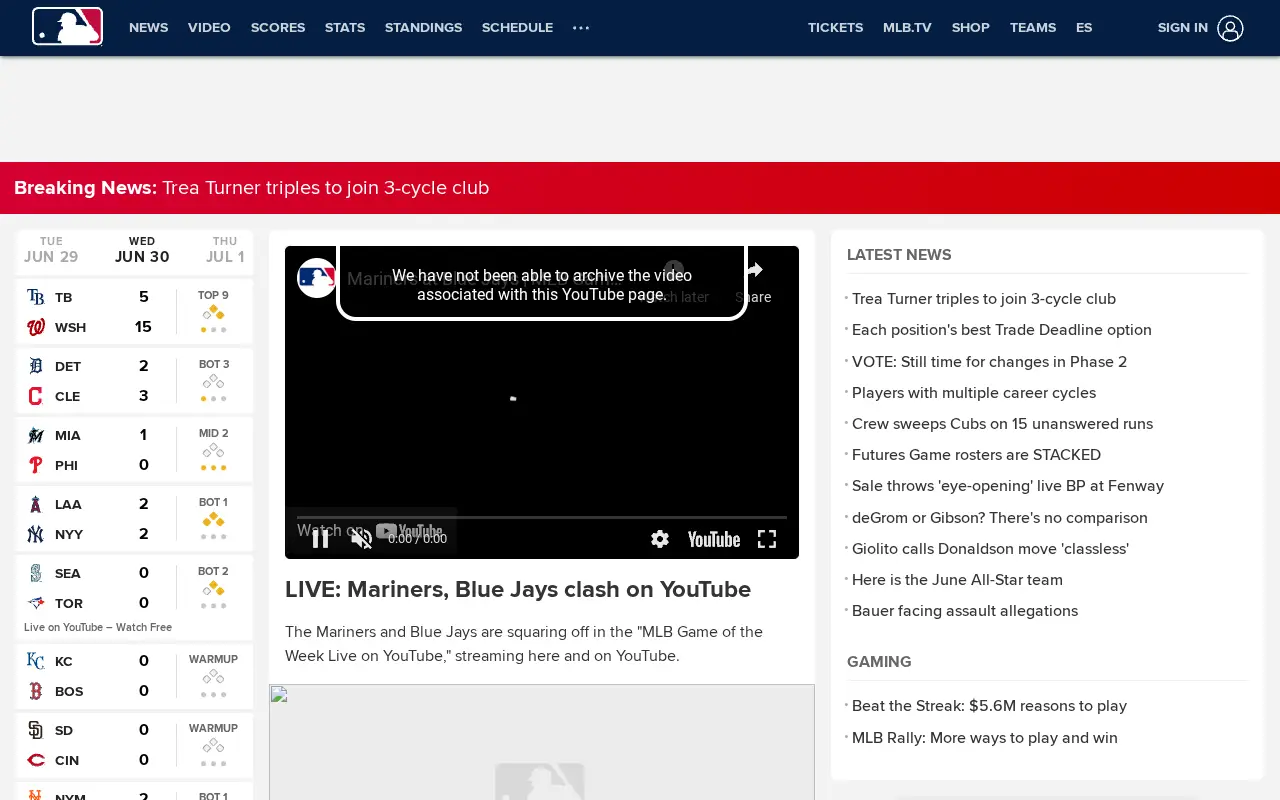The image size is (1280, 800).
Task: Go to the Standings page
Action: pos(423,28)
